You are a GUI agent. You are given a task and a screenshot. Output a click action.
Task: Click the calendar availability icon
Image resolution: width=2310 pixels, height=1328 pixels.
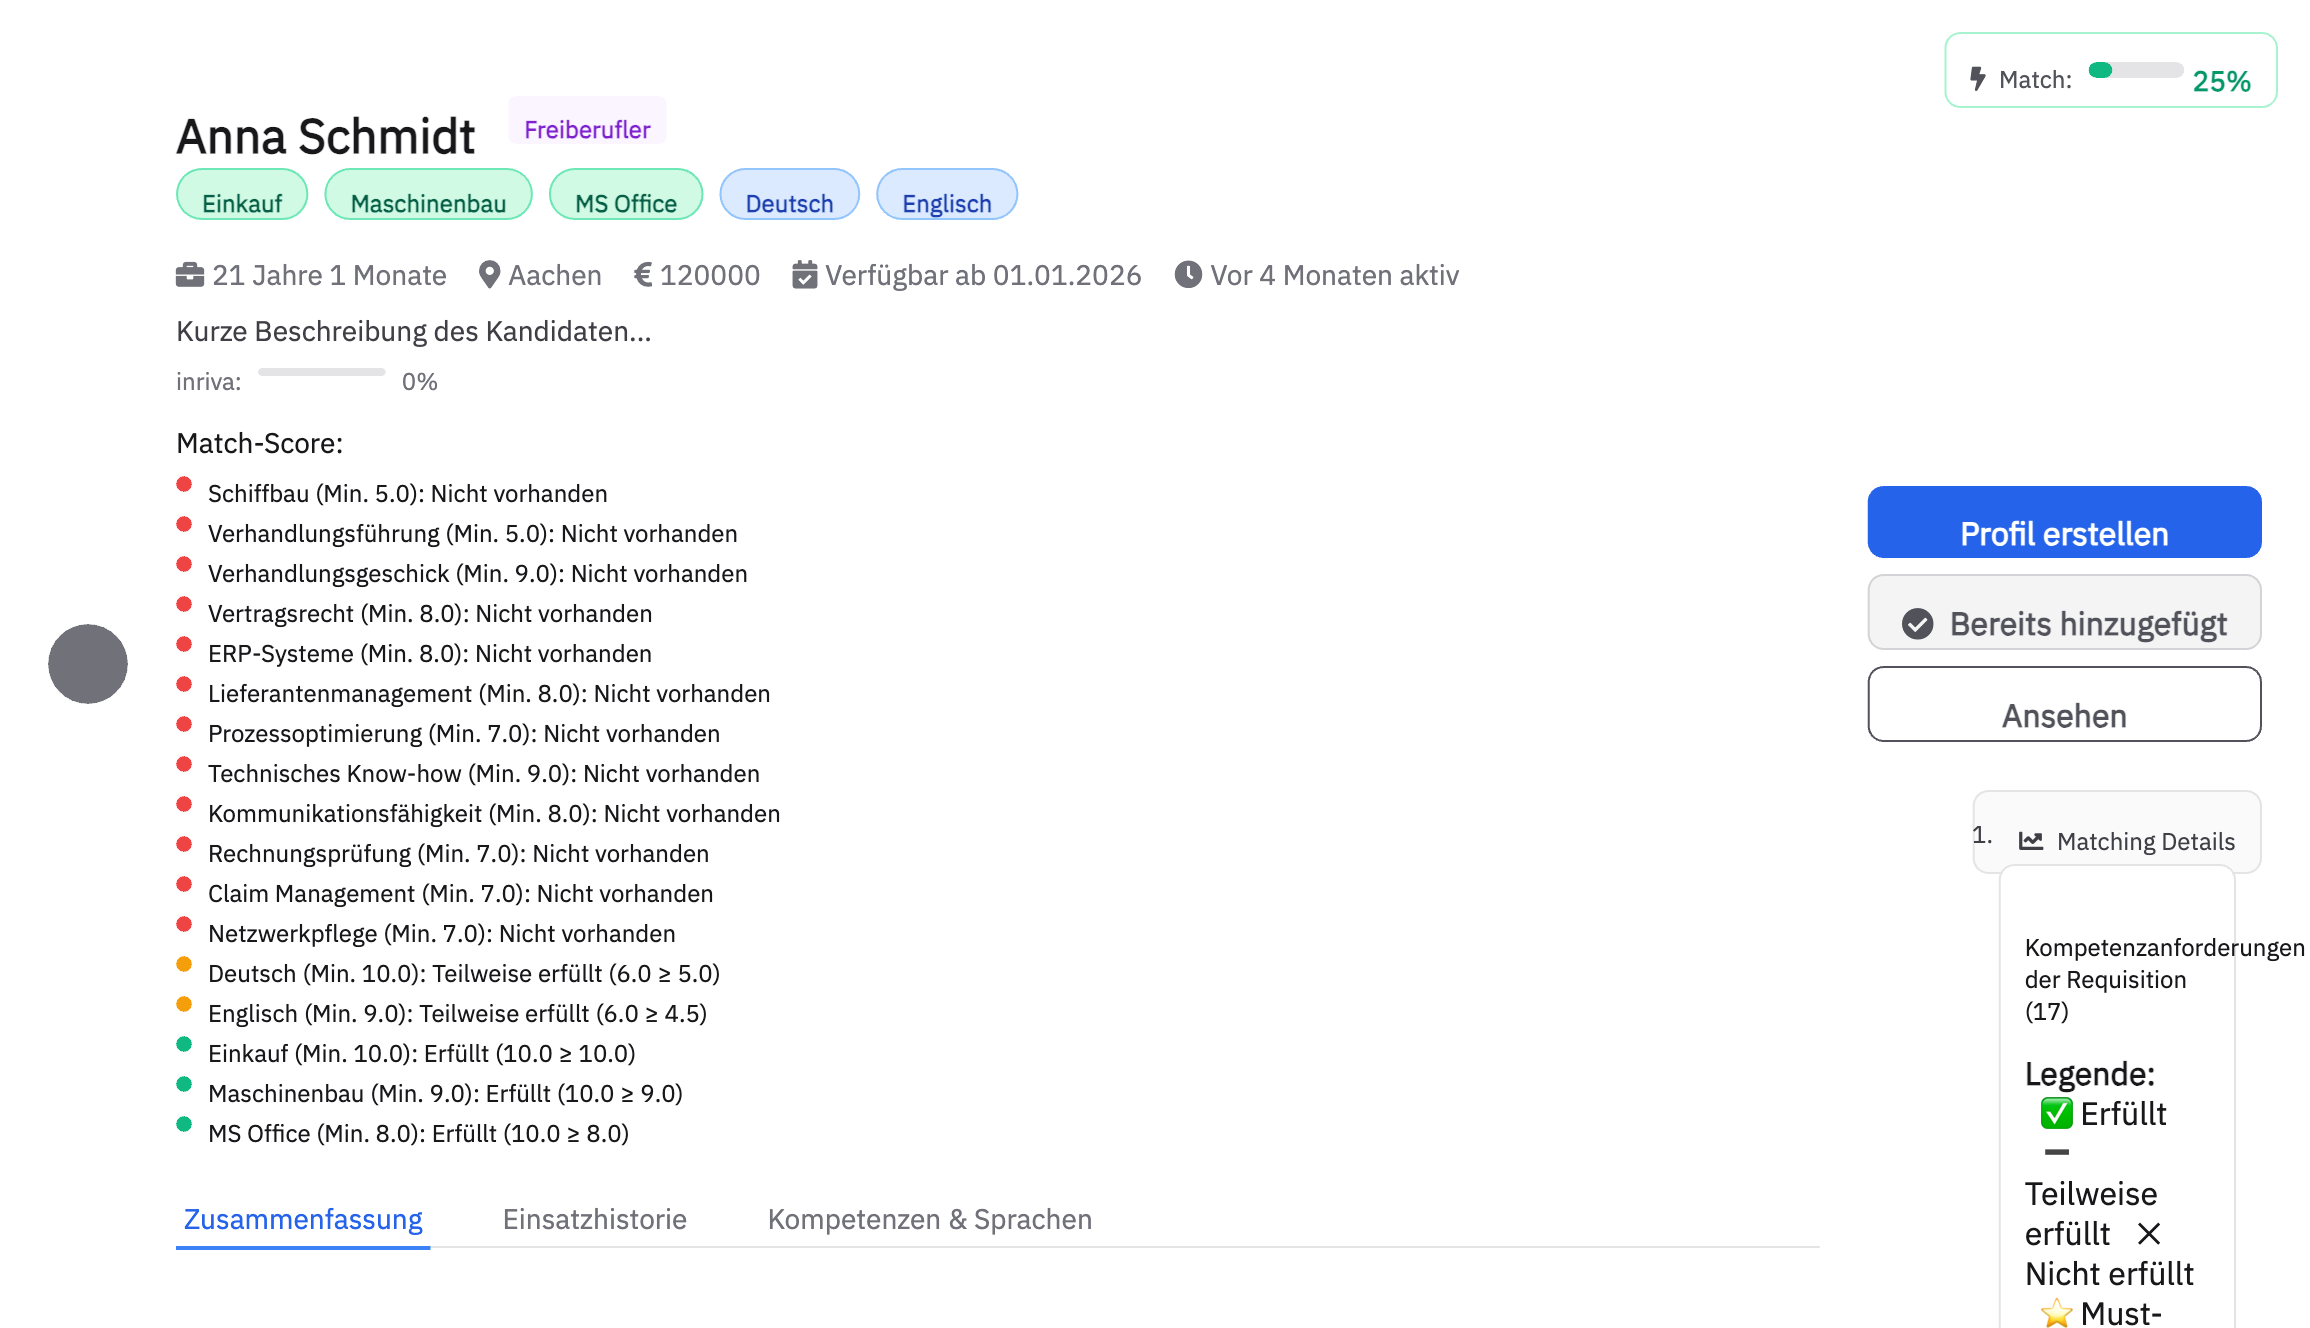click(804, 275)
